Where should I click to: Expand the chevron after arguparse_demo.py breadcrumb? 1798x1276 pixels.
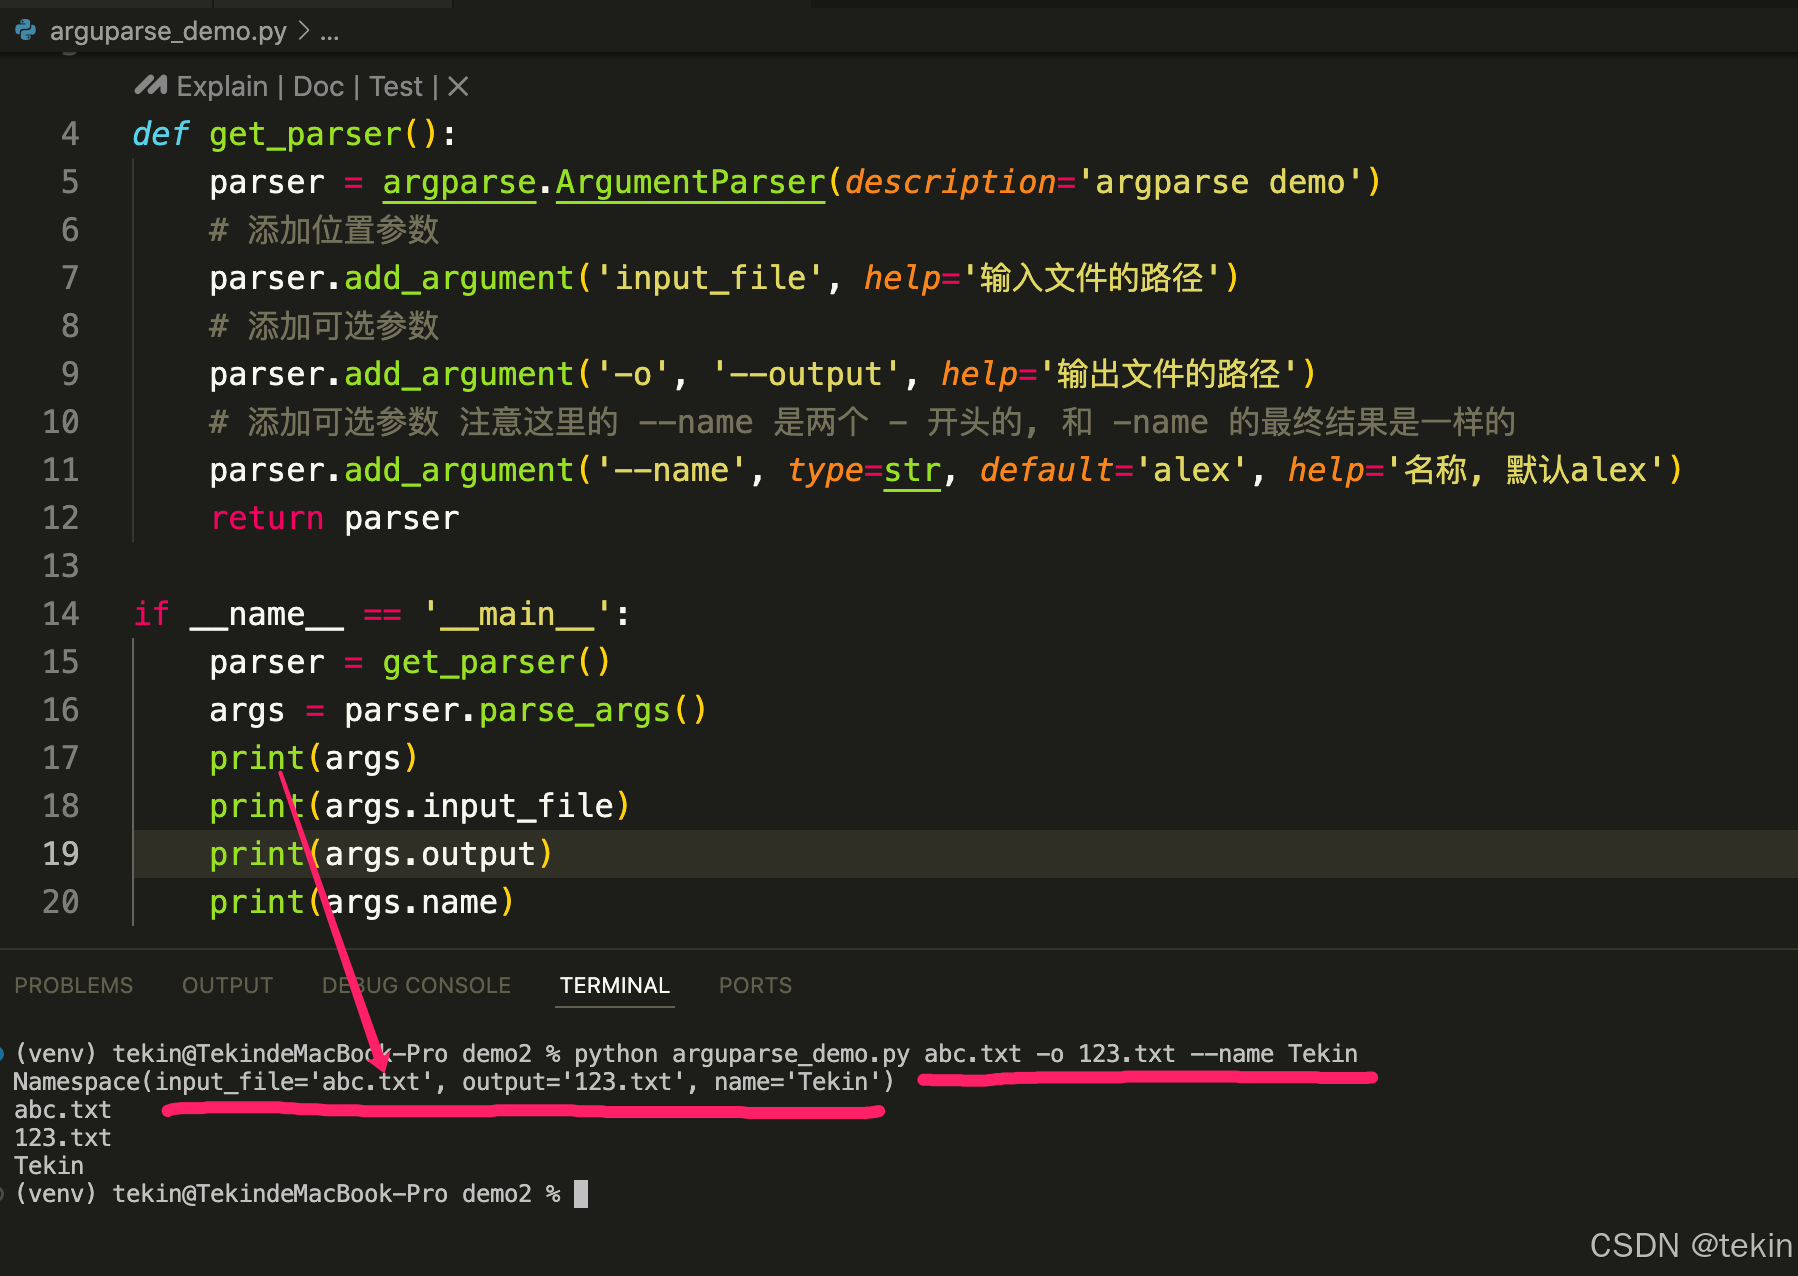[301, 31]
